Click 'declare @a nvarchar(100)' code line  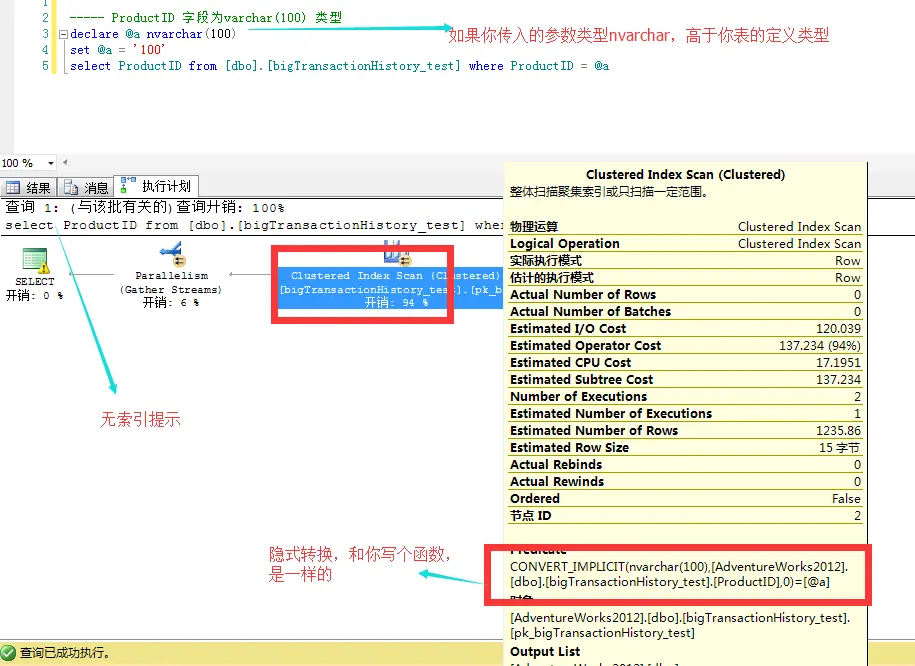(x=153, y=34)
